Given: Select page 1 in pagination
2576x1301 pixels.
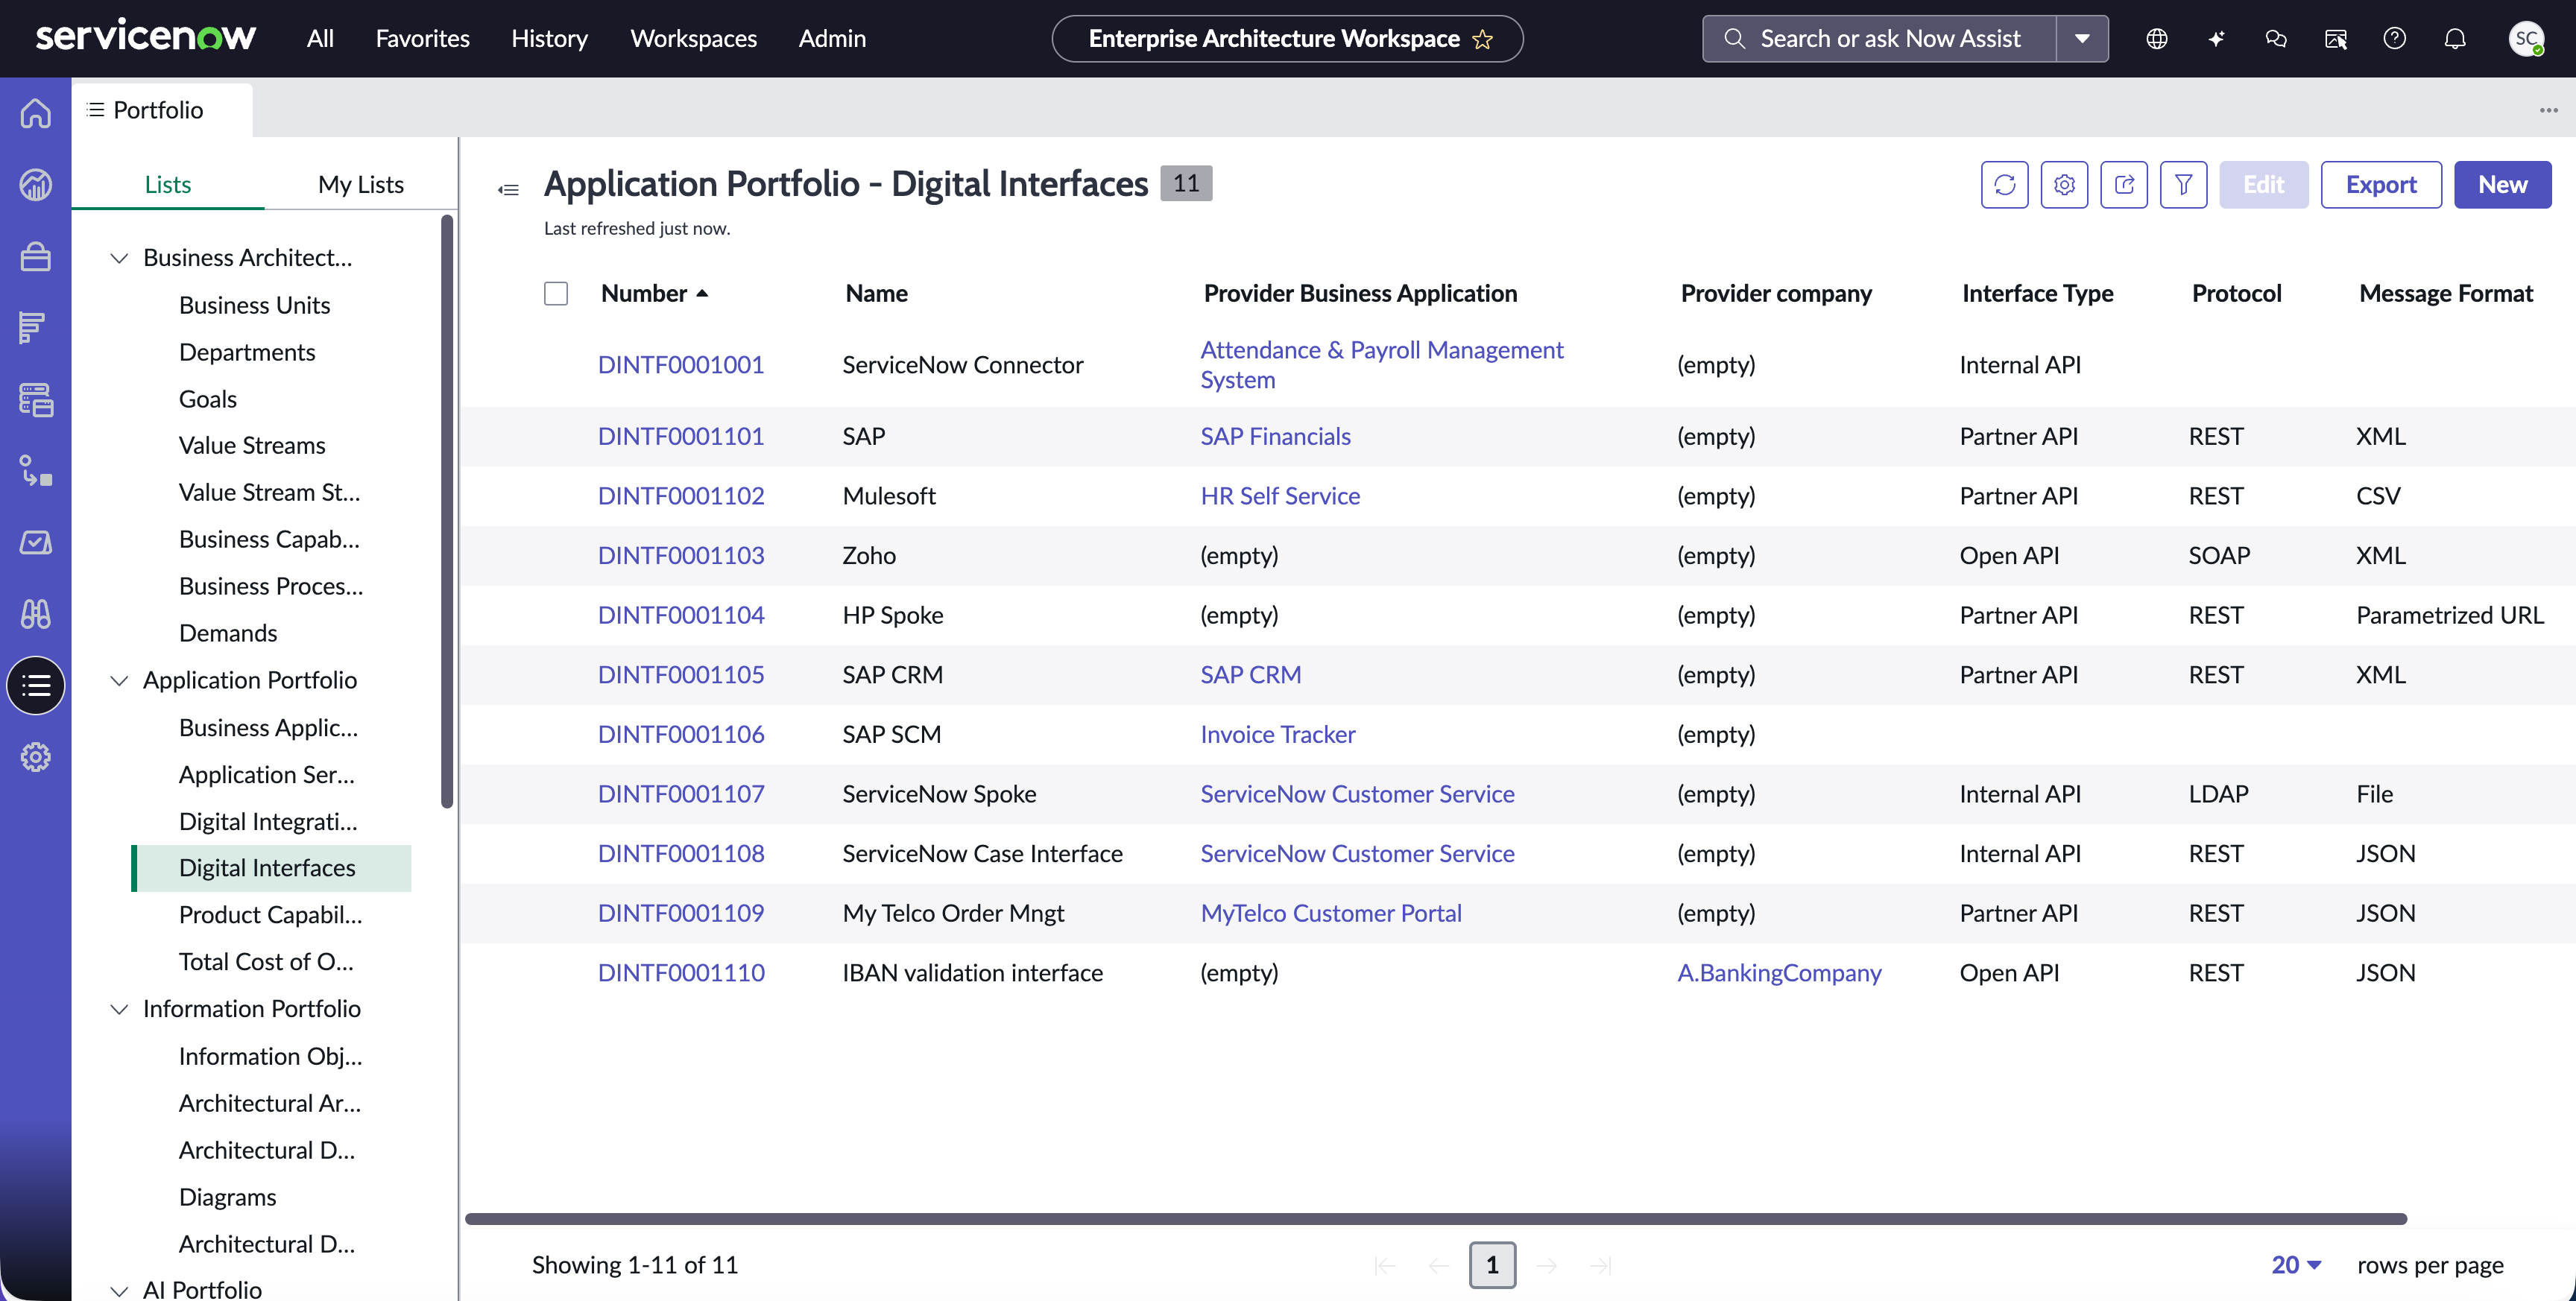Looking at the screenshot, I should [x=1492, y=1265].
